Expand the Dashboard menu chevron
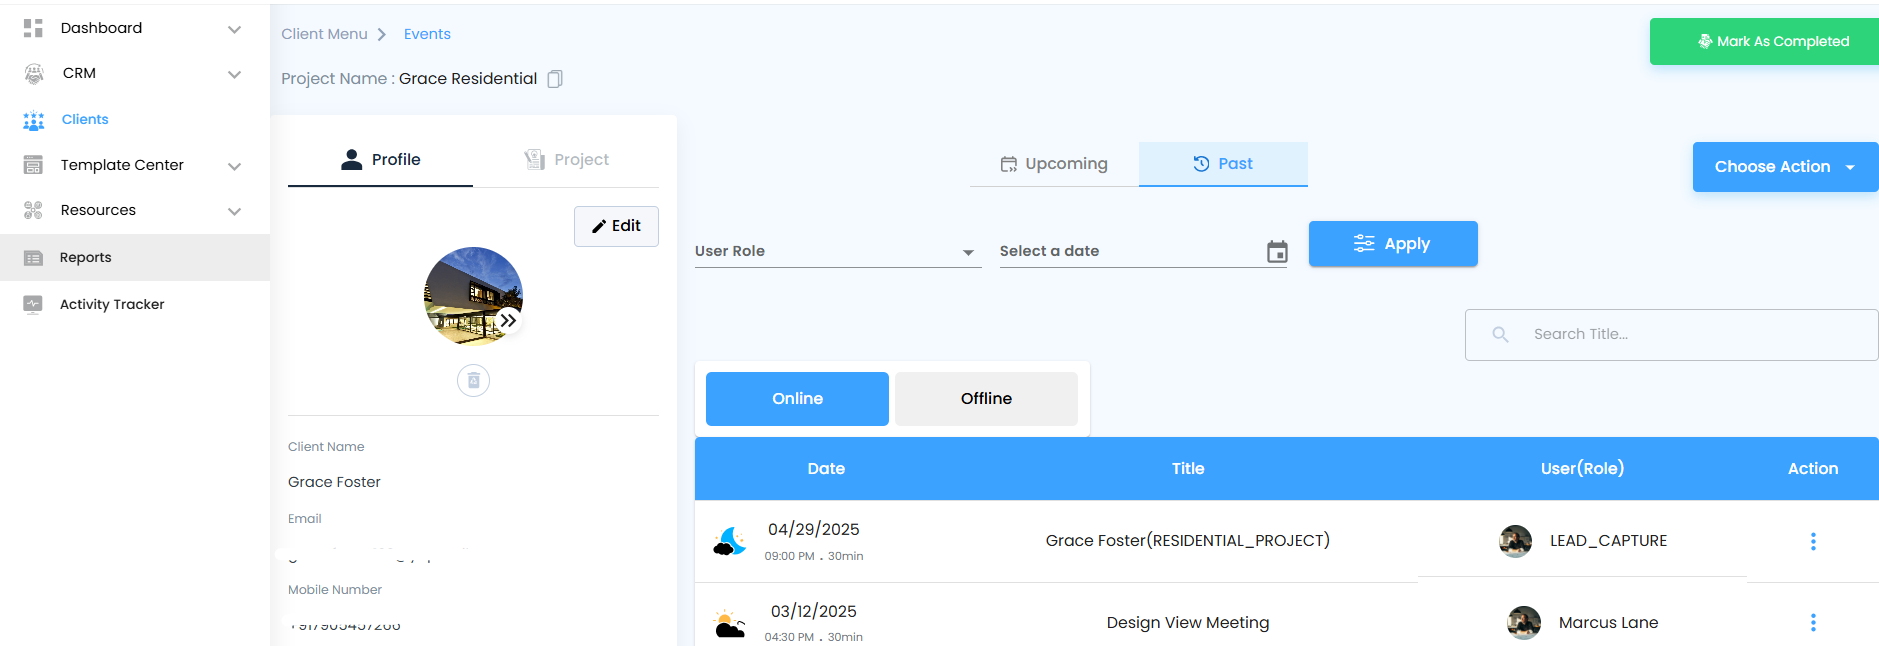Screen dimensions: 1879x646 pyautogui.click(x=235, y=29)
